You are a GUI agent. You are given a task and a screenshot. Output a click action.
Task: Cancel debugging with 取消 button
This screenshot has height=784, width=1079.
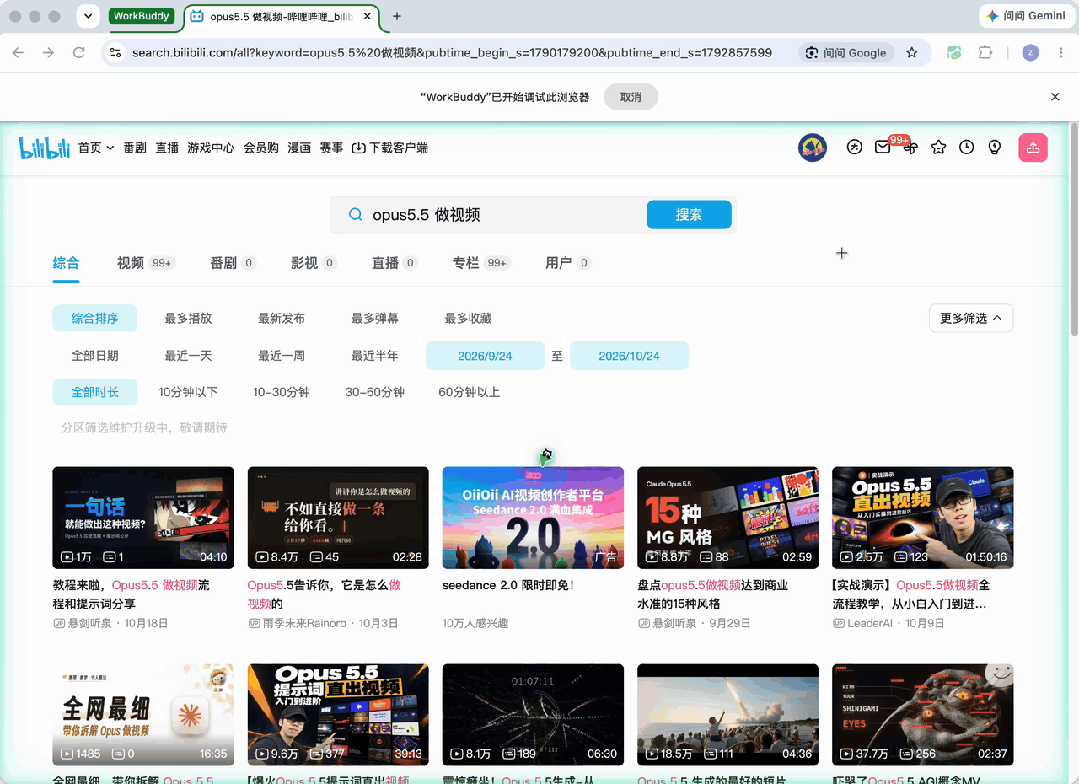630,97
